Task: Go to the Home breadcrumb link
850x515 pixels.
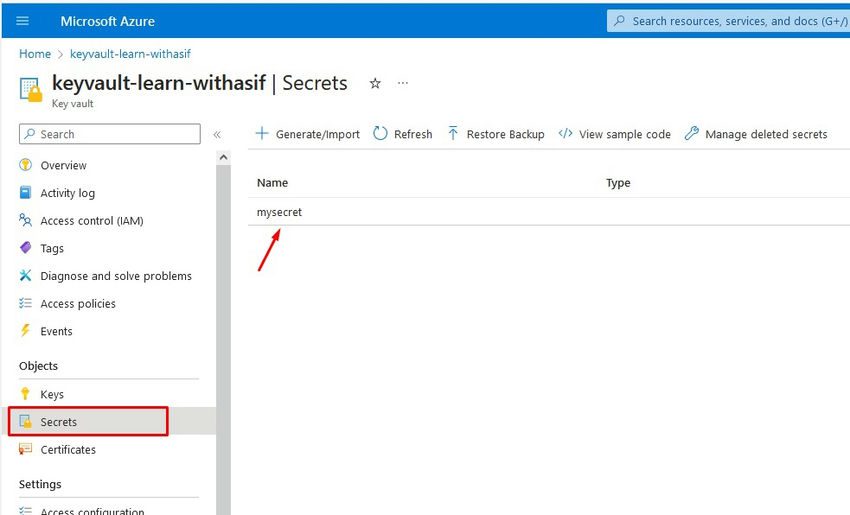Action: pos(35,54)
